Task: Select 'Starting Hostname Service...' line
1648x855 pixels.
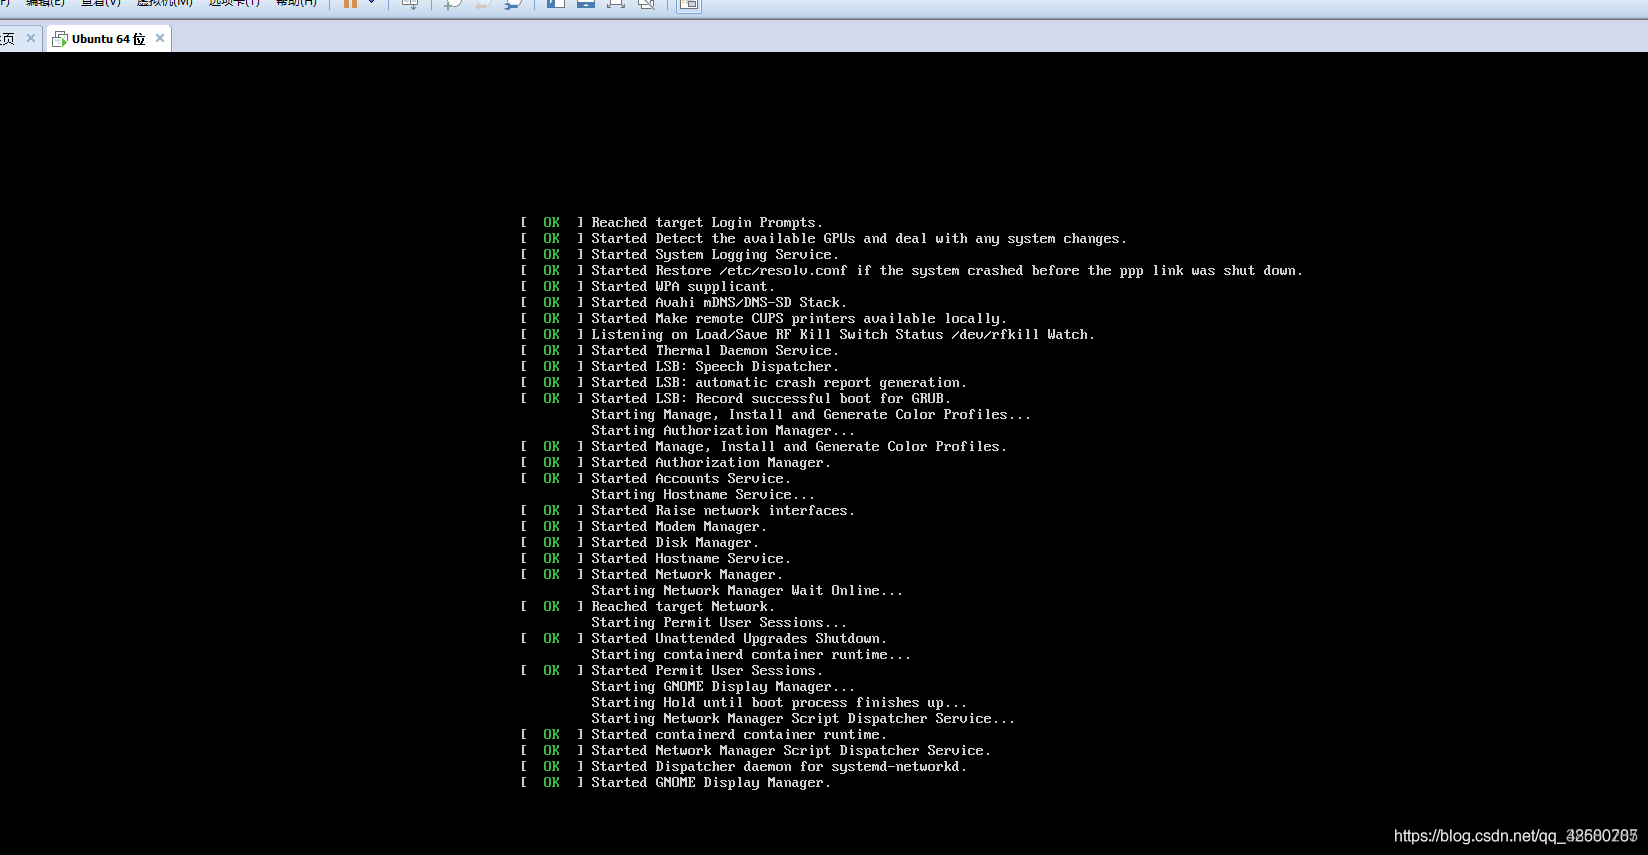Action: coord(703,494)
